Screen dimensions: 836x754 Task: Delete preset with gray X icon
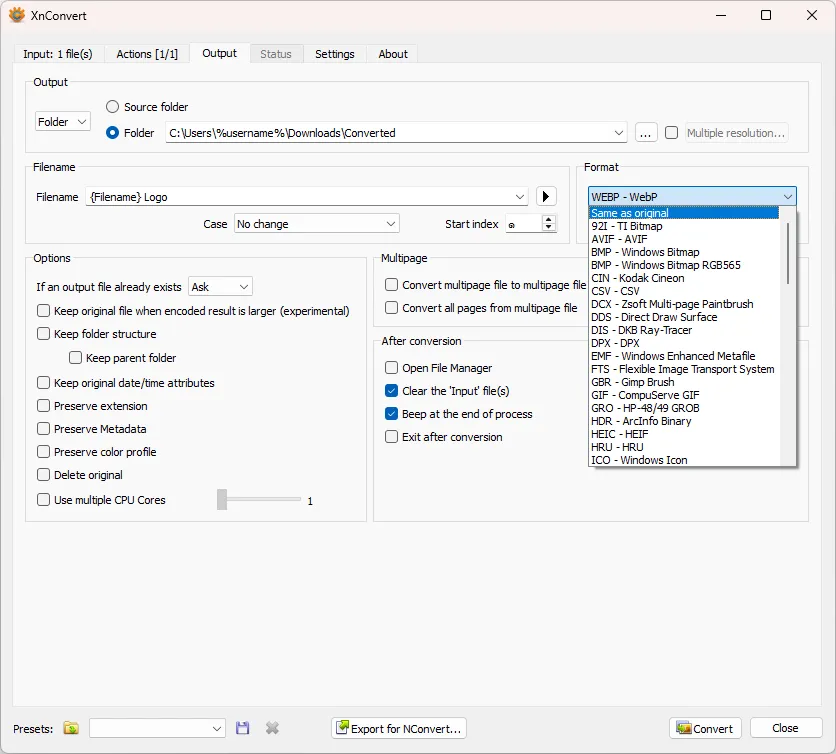(x=272, y=728)
